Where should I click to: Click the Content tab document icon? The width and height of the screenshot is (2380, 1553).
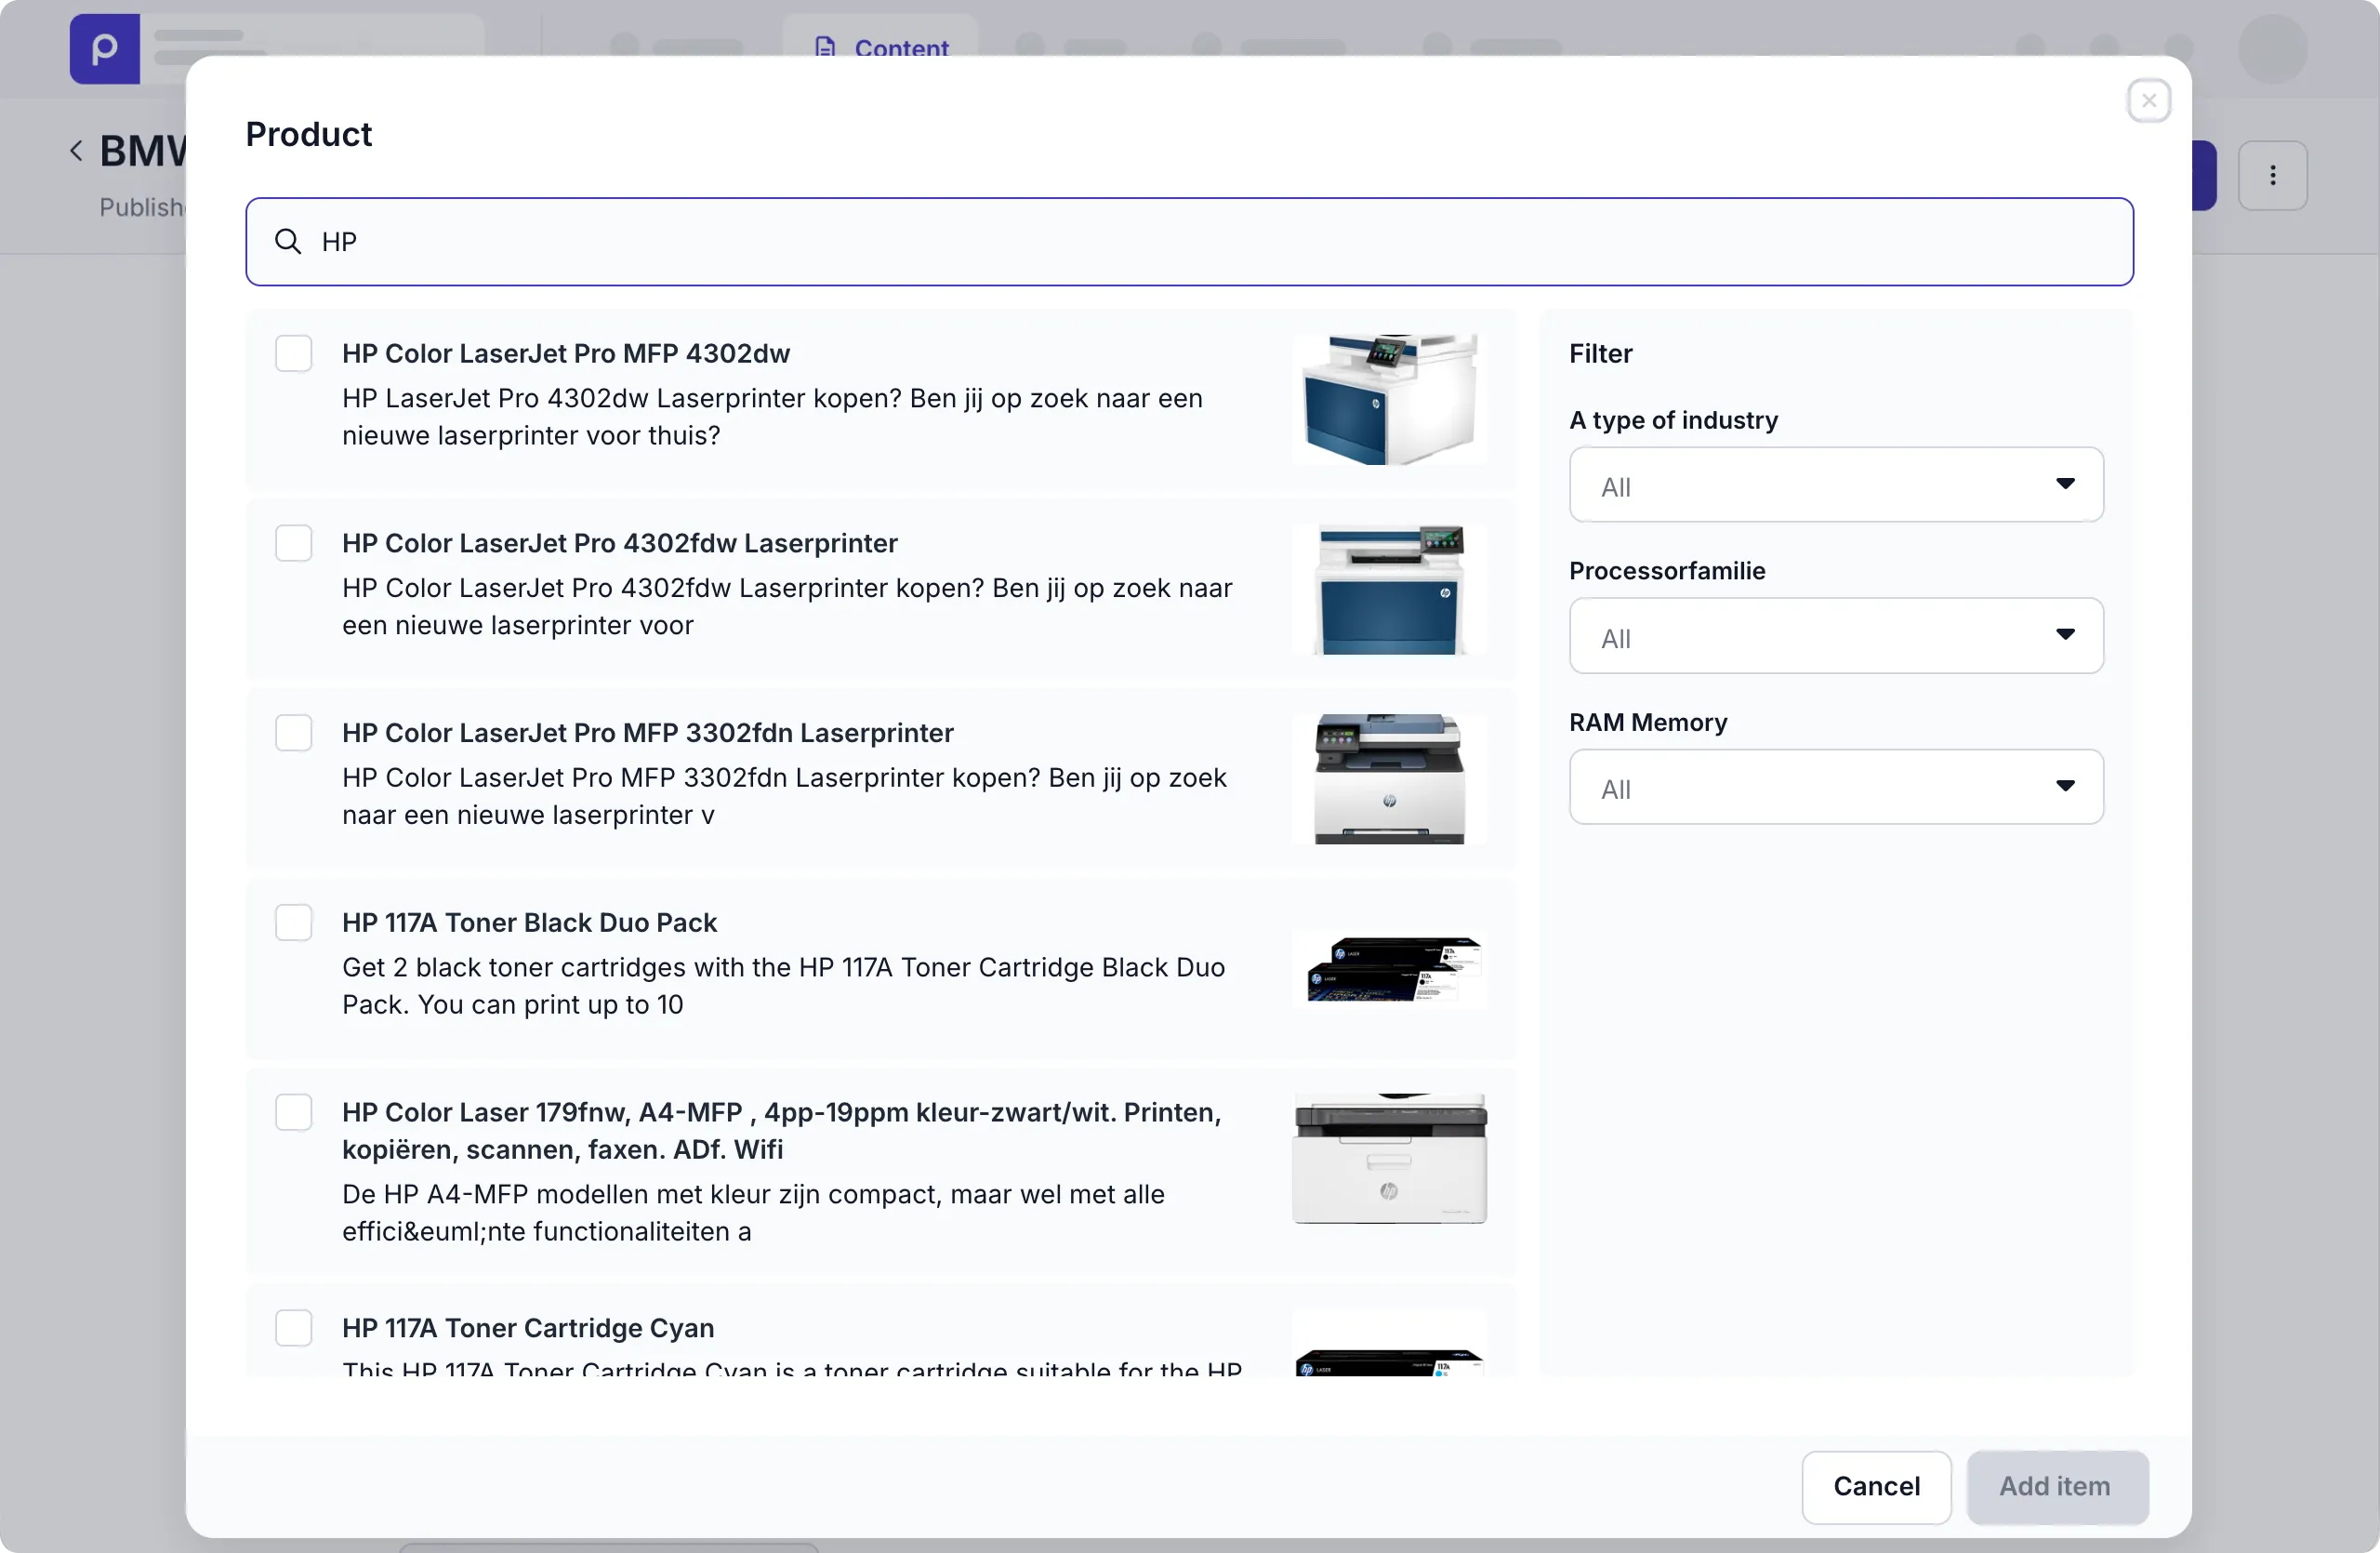tap(825, 47)
